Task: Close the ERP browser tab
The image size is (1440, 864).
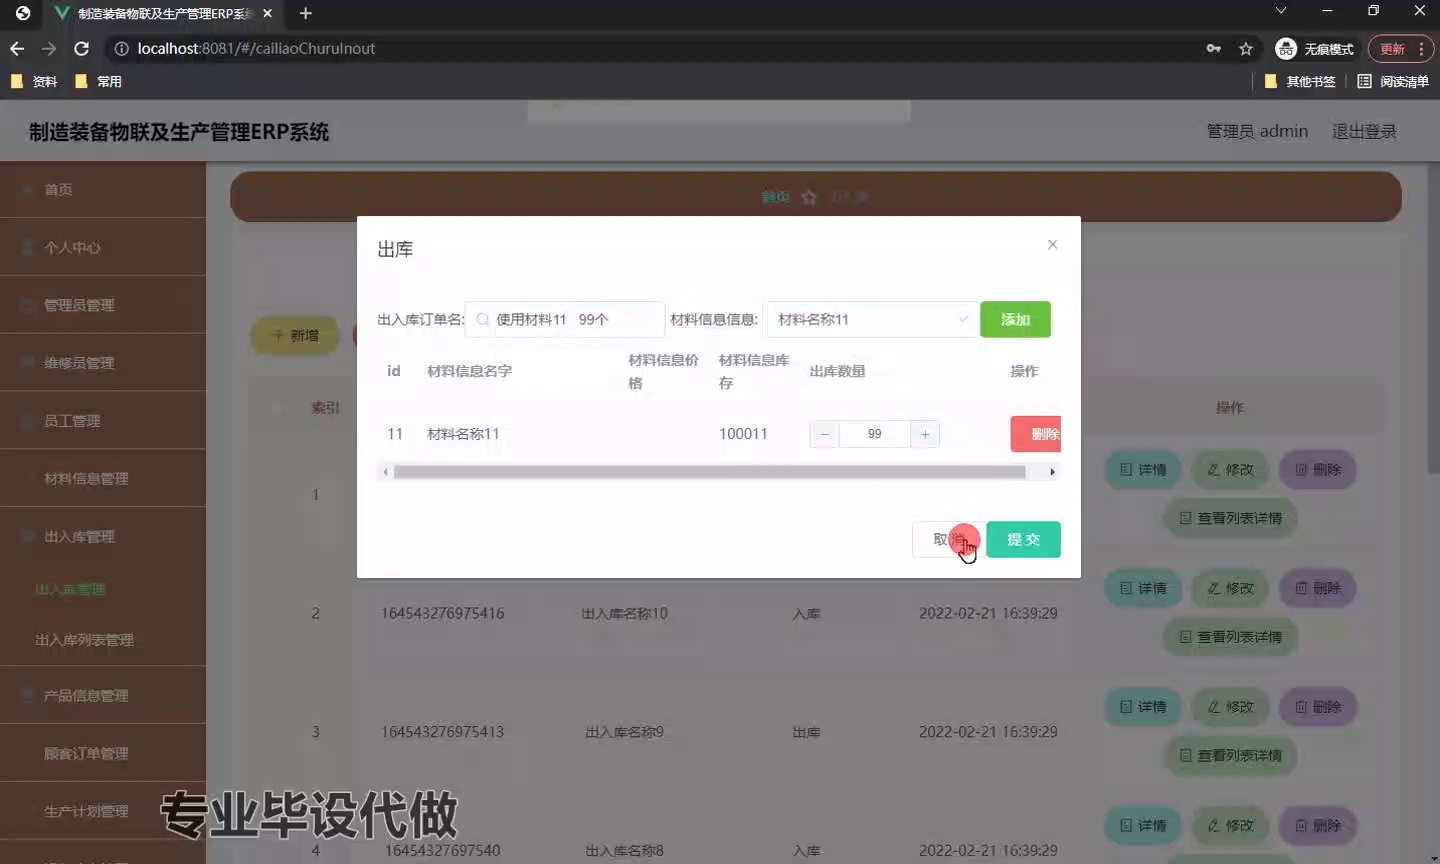Action: click(267, 13)
